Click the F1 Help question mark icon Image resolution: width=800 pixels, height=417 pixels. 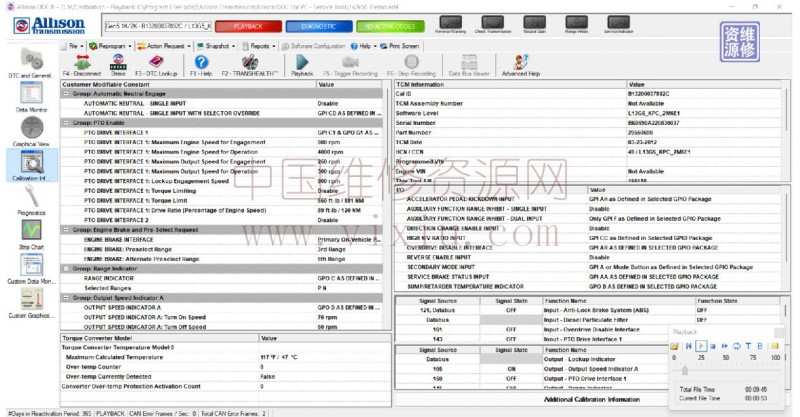click(202, 62)
